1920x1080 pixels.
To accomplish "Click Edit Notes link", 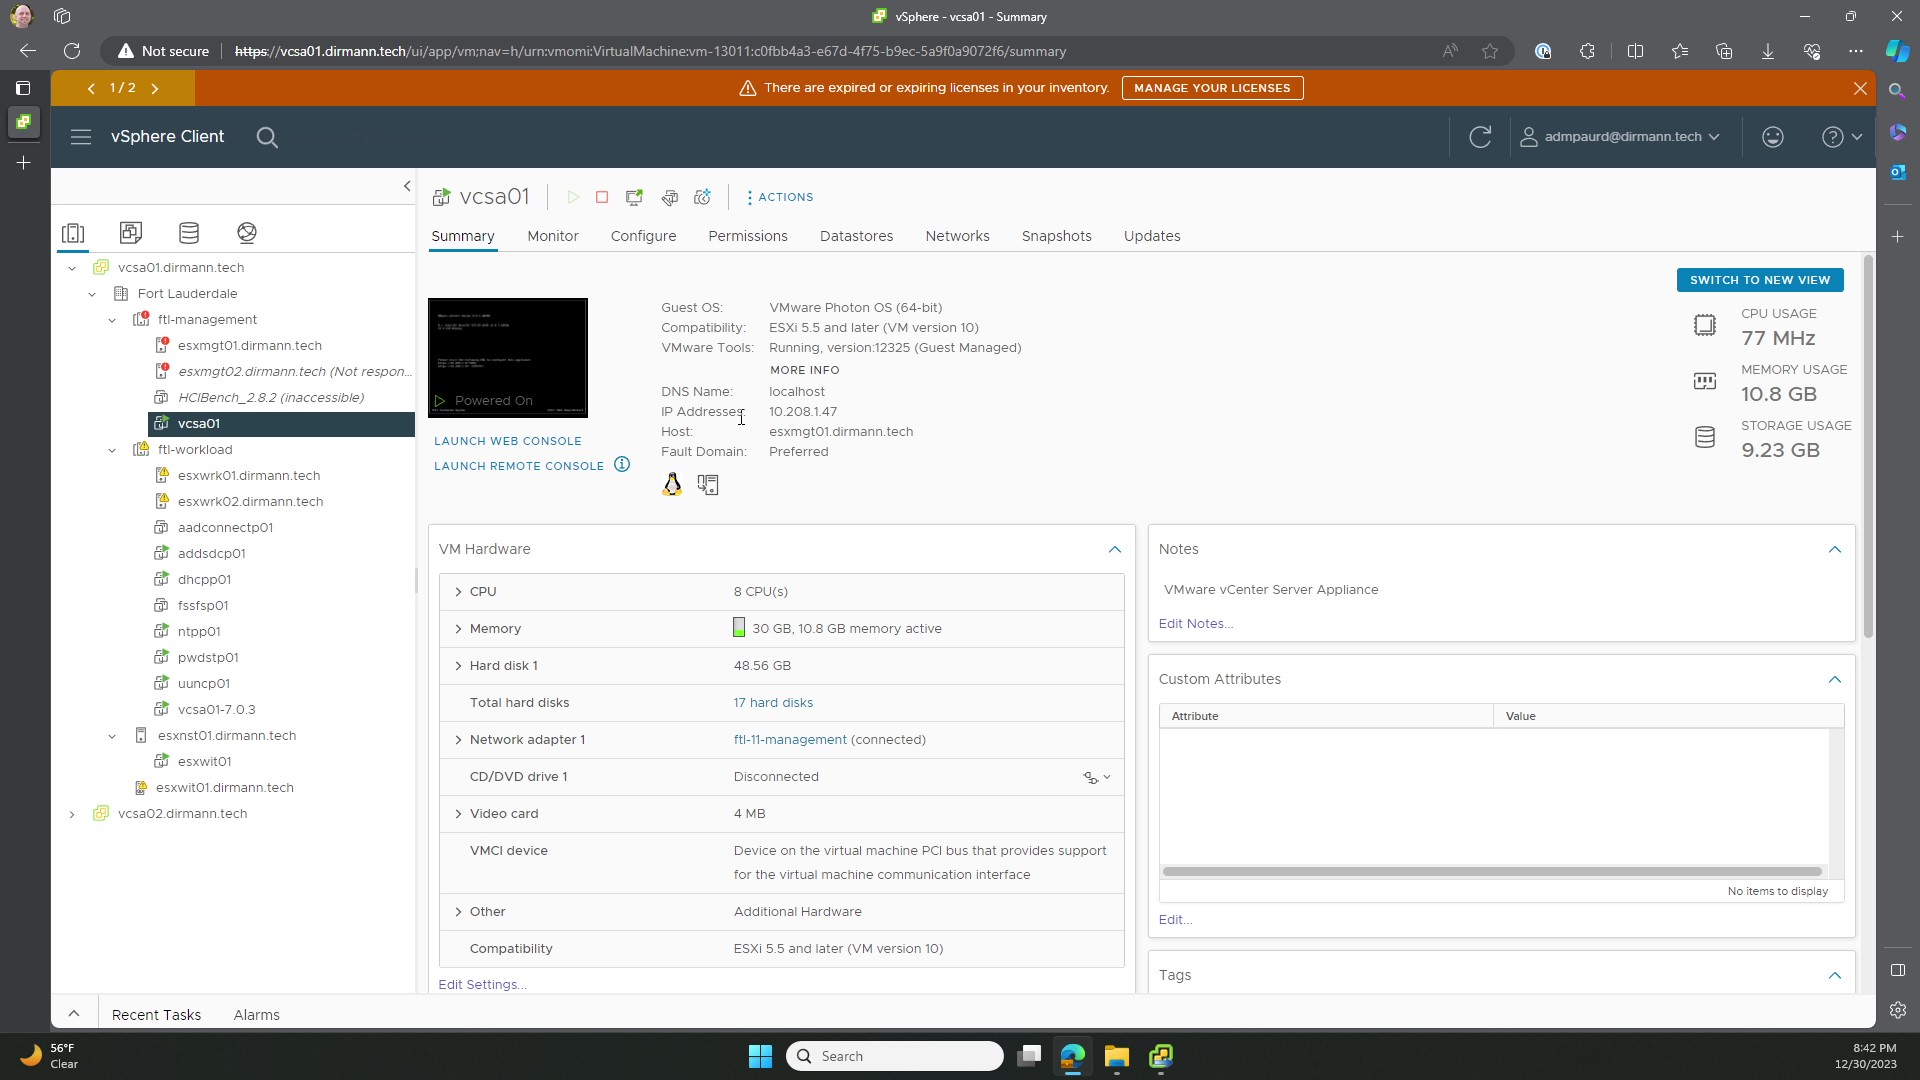I will coord(1195,624).
